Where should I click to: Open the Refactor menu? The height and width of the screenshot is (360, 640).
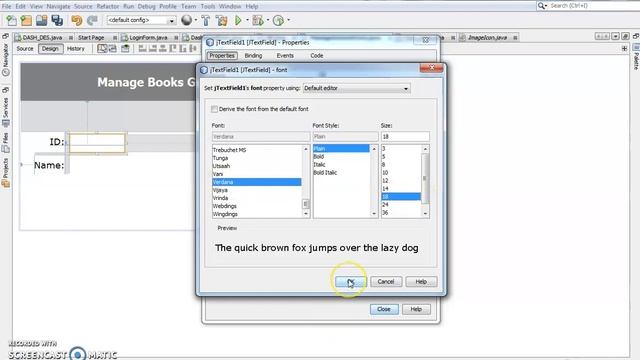107,7
